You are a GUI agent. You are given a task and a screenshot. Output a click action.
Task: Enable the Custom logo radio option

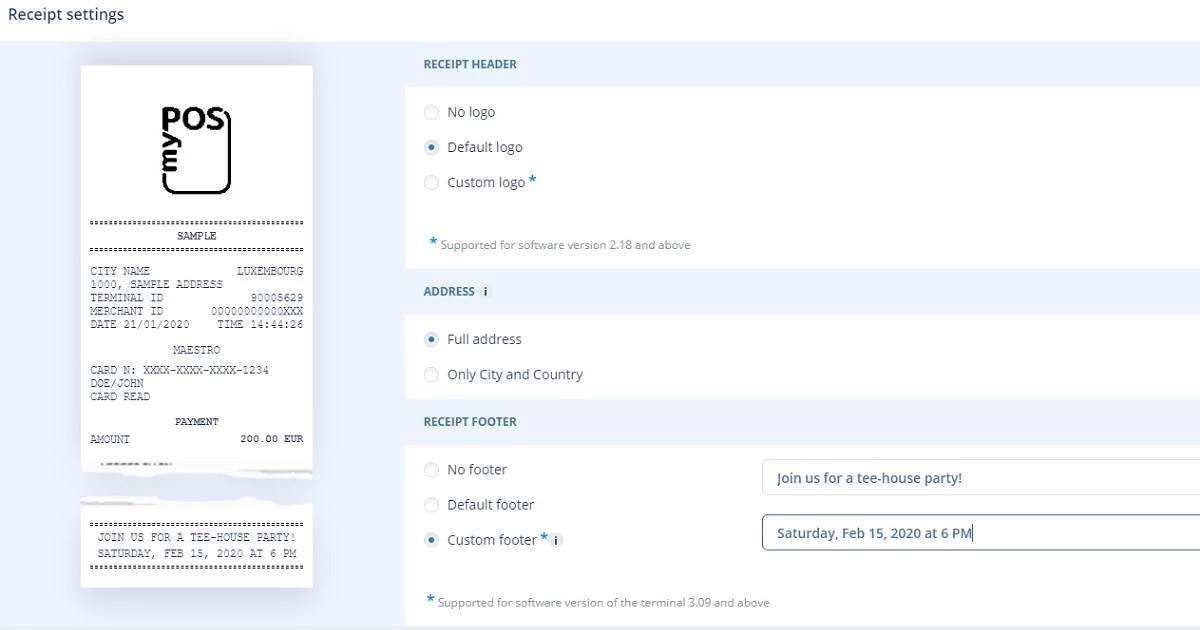click(431, 182)
